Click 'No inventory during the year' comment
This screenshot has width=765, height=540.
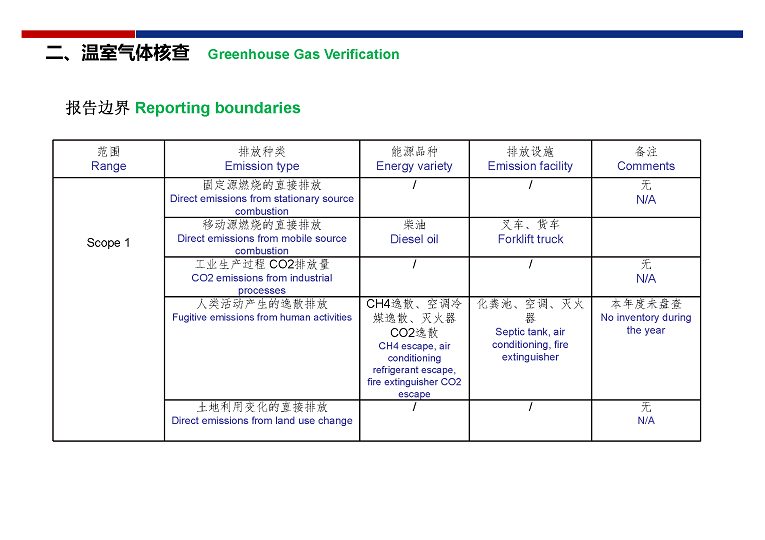(x=646, y=323)
